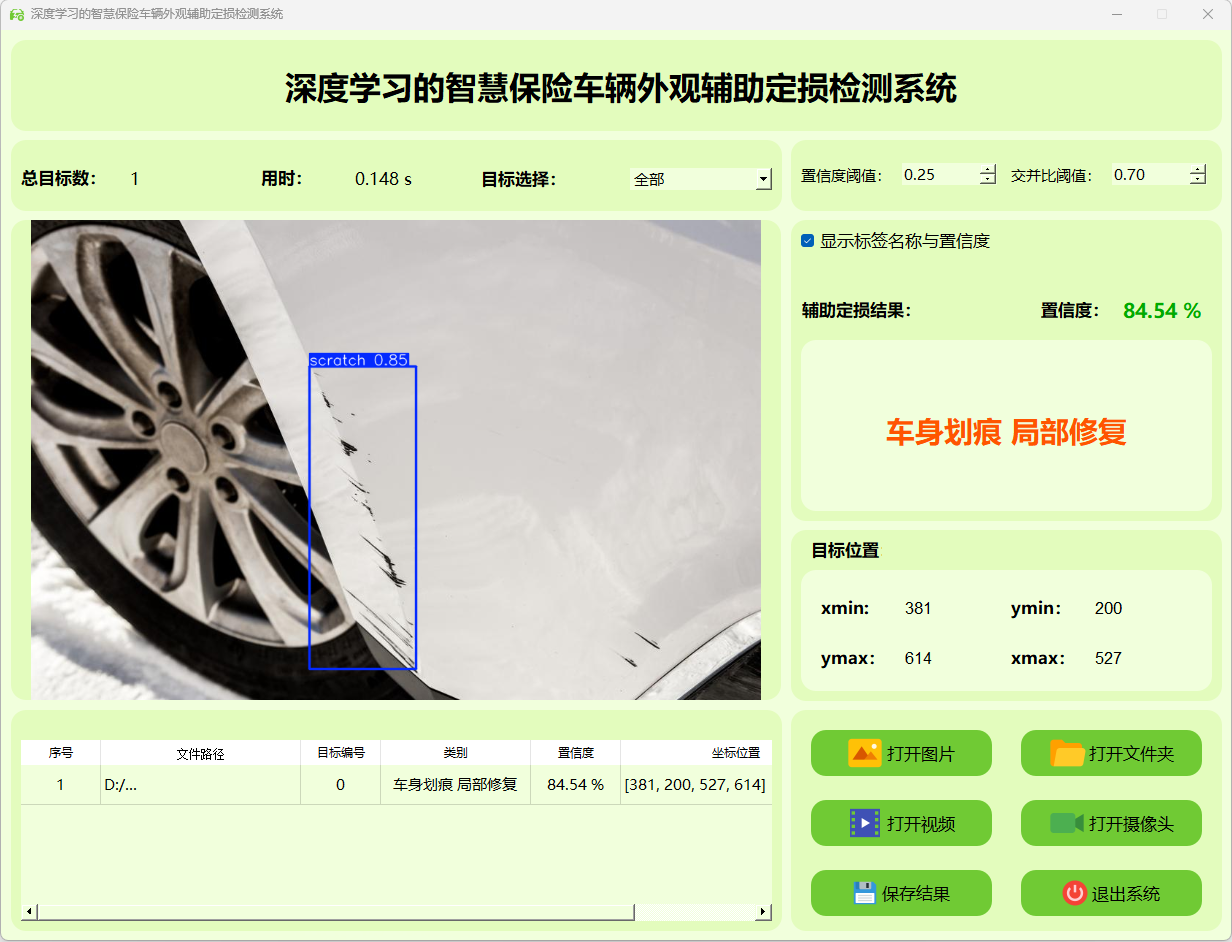Click the film icon on 打开视频 button
Viewport: 1232px width, 942px height.
[864, 823]
